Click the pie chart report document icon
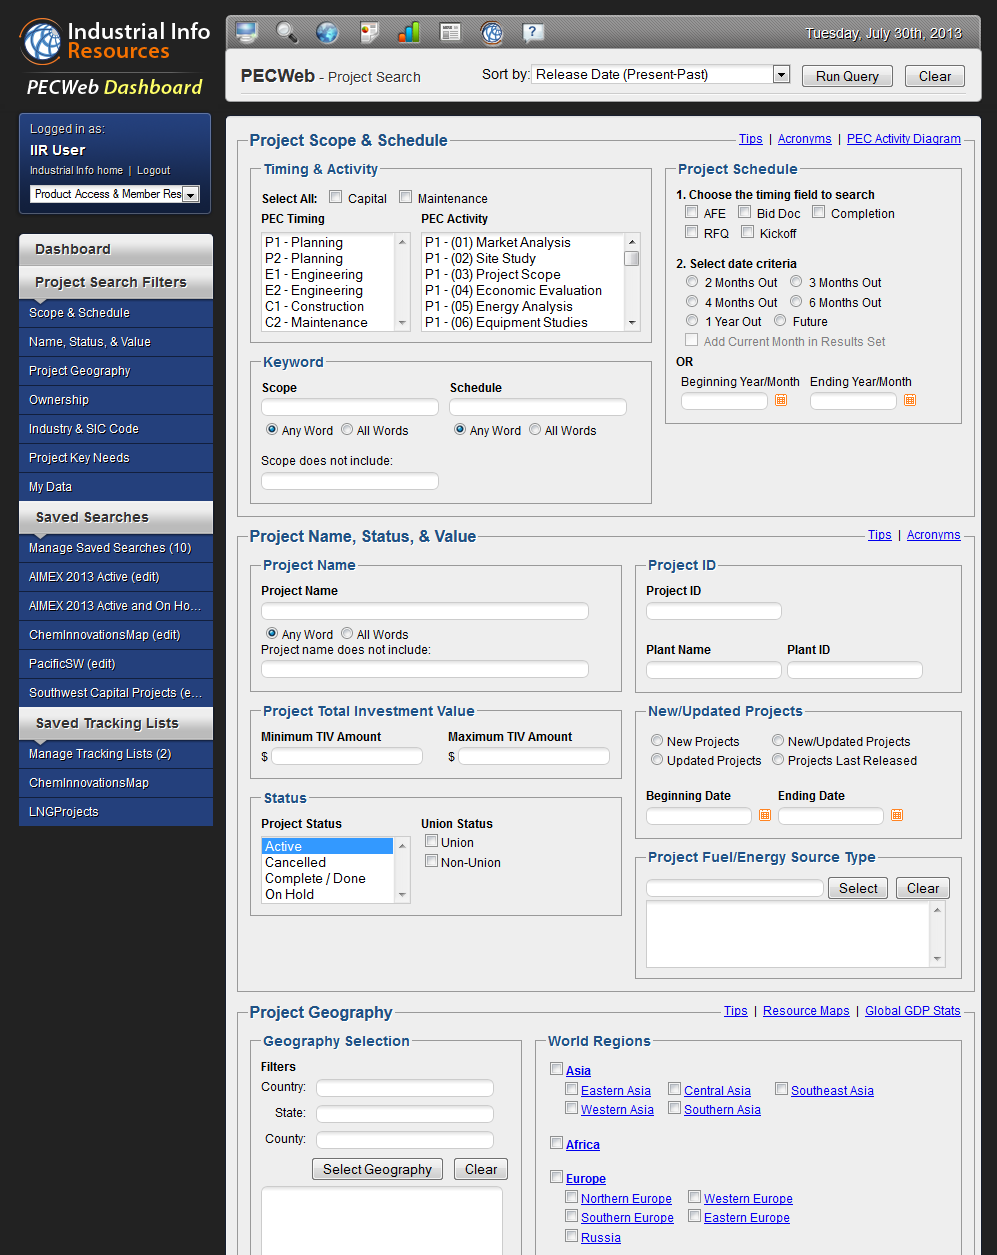Viewport: 997px width, 1255px height. point(369,33)
